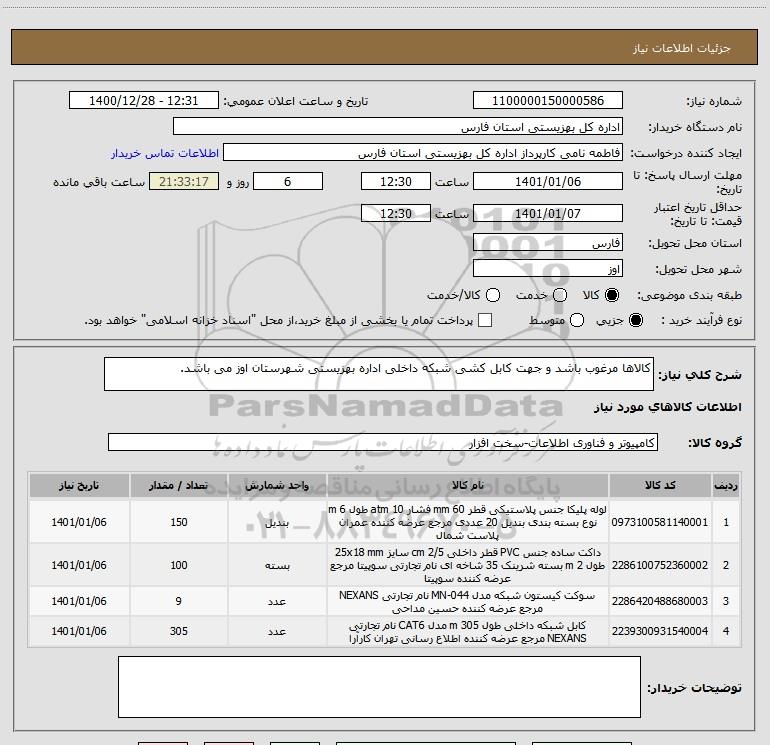
Task: Click product code 2239300931540004
Action: pyautogui.click(x=660, y=631)
